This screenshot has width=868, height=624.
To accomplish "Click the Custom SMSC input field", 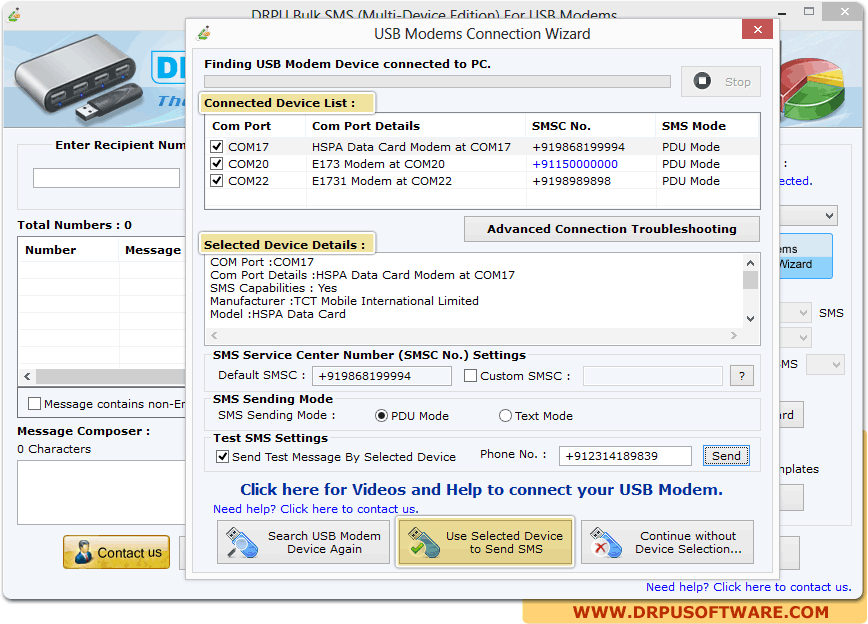I will coord(653,376).
